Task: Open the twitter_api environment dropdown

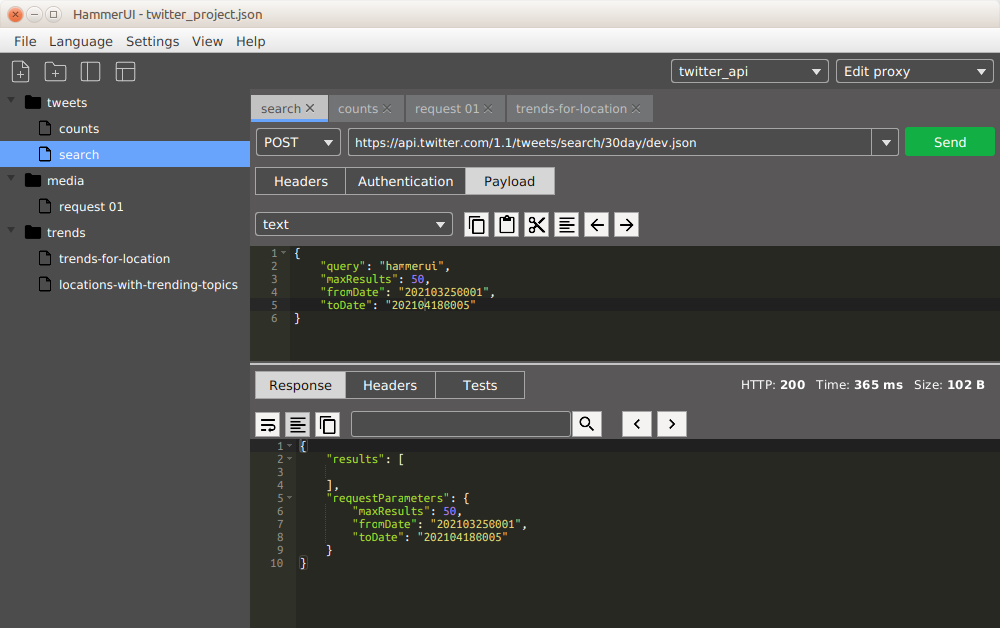Action: (750, 71)
